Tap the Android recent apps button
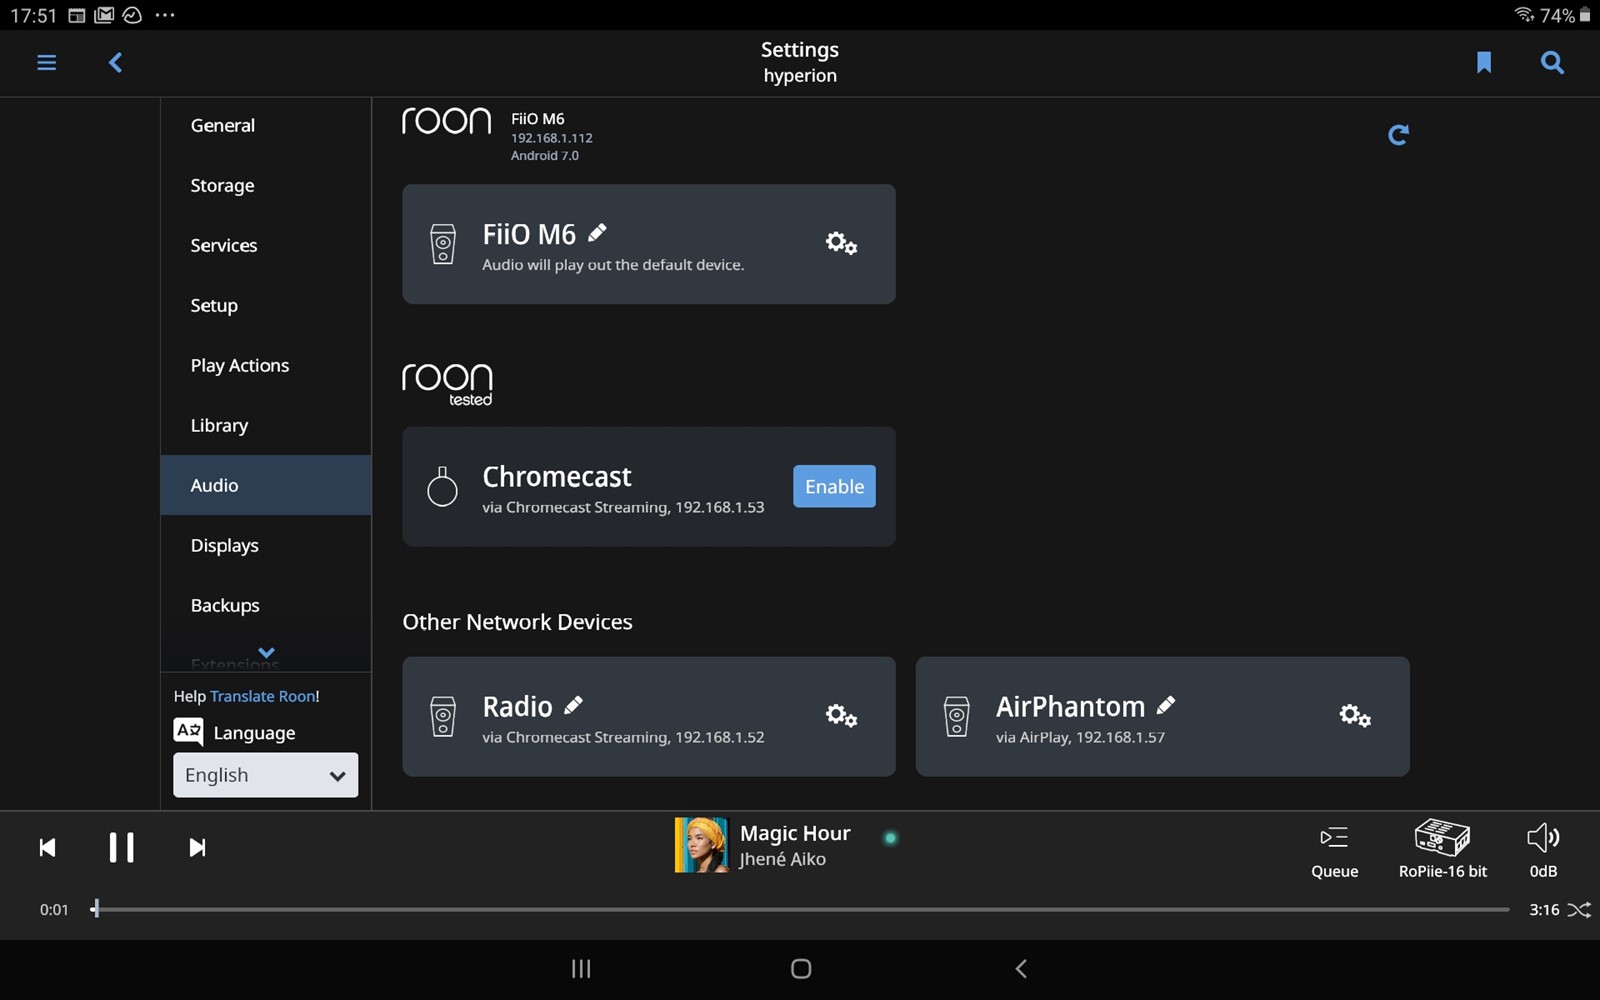This screenshot has width=1600, height=1000. coord(581,968)
